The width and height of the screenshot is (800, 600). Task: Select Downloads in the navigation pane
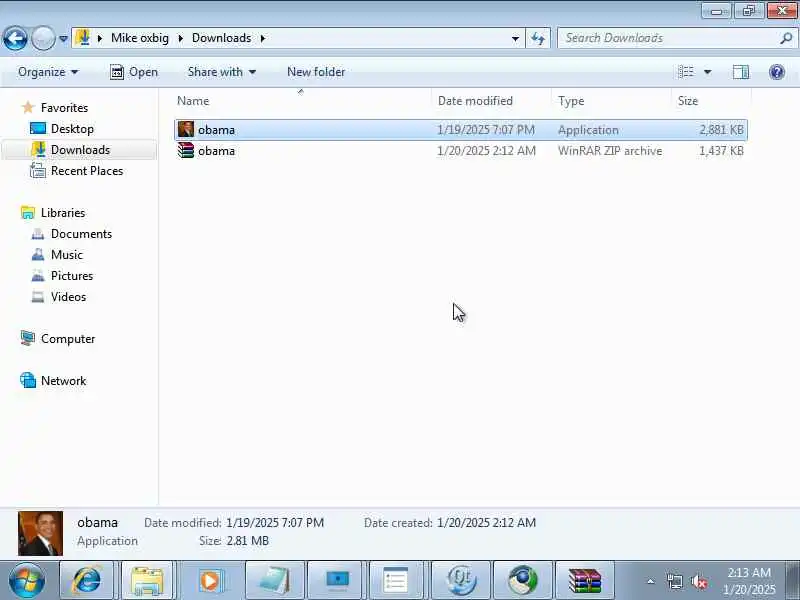[x=80, y=149]
